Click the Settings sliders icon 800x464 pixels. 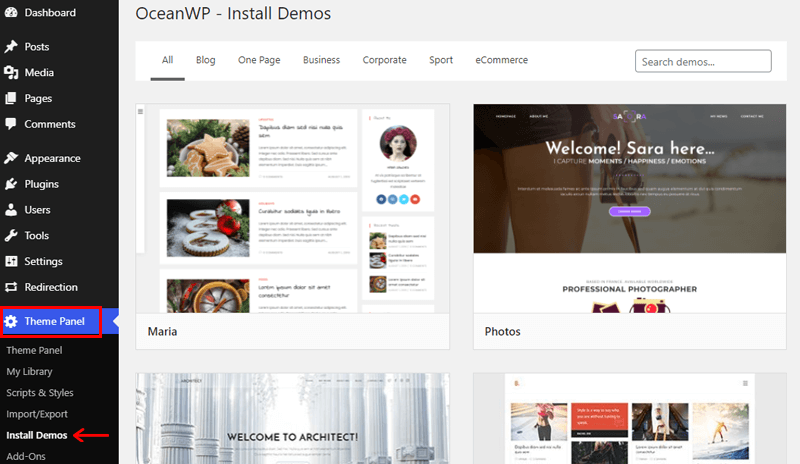11,261
